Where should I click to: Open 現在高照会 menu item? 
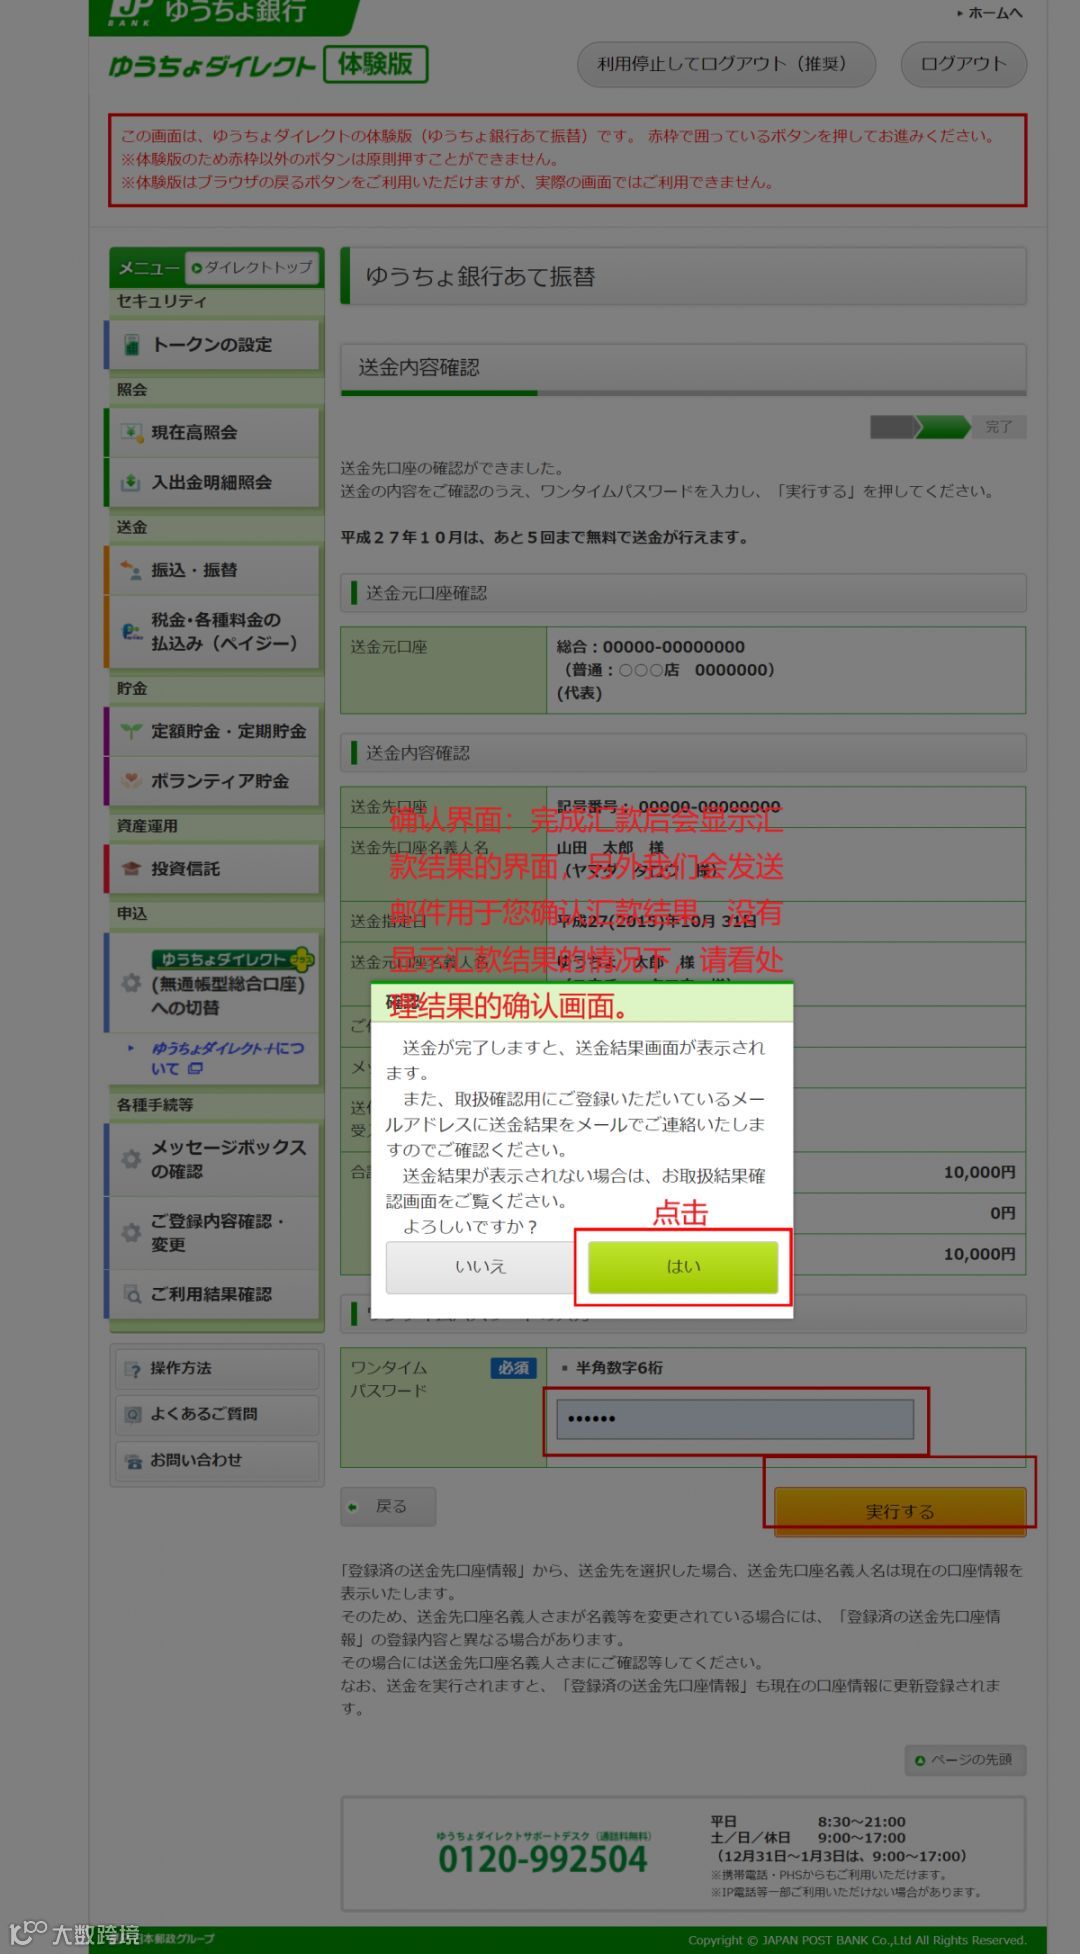[213, 432]
